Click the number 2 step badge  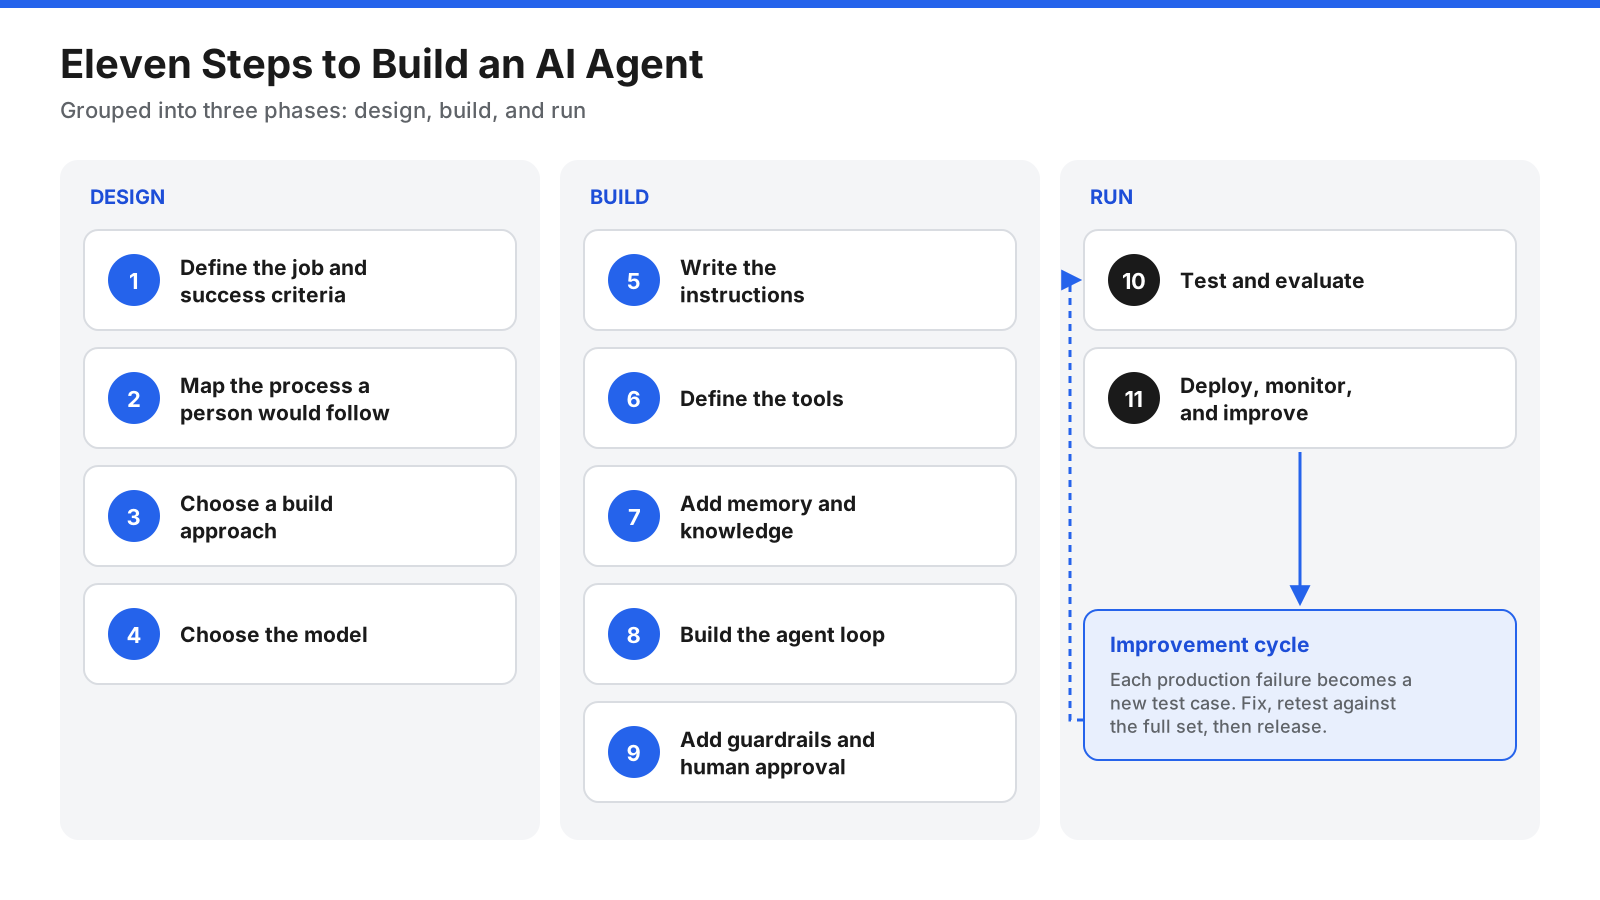point(134,398)
